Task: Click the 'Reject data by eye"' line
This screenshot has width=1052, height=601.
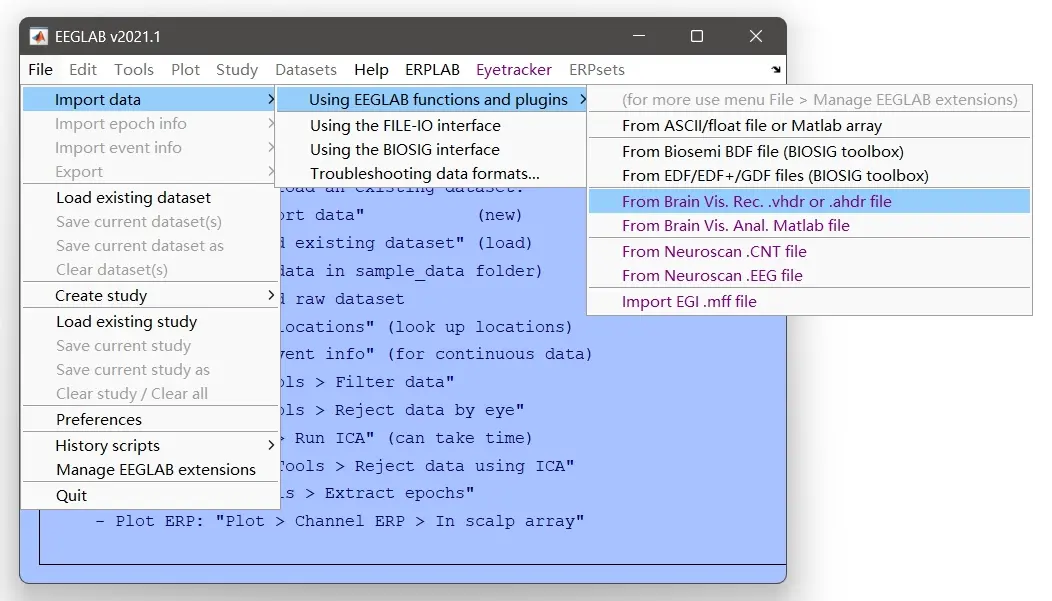Action: point(403,410)
